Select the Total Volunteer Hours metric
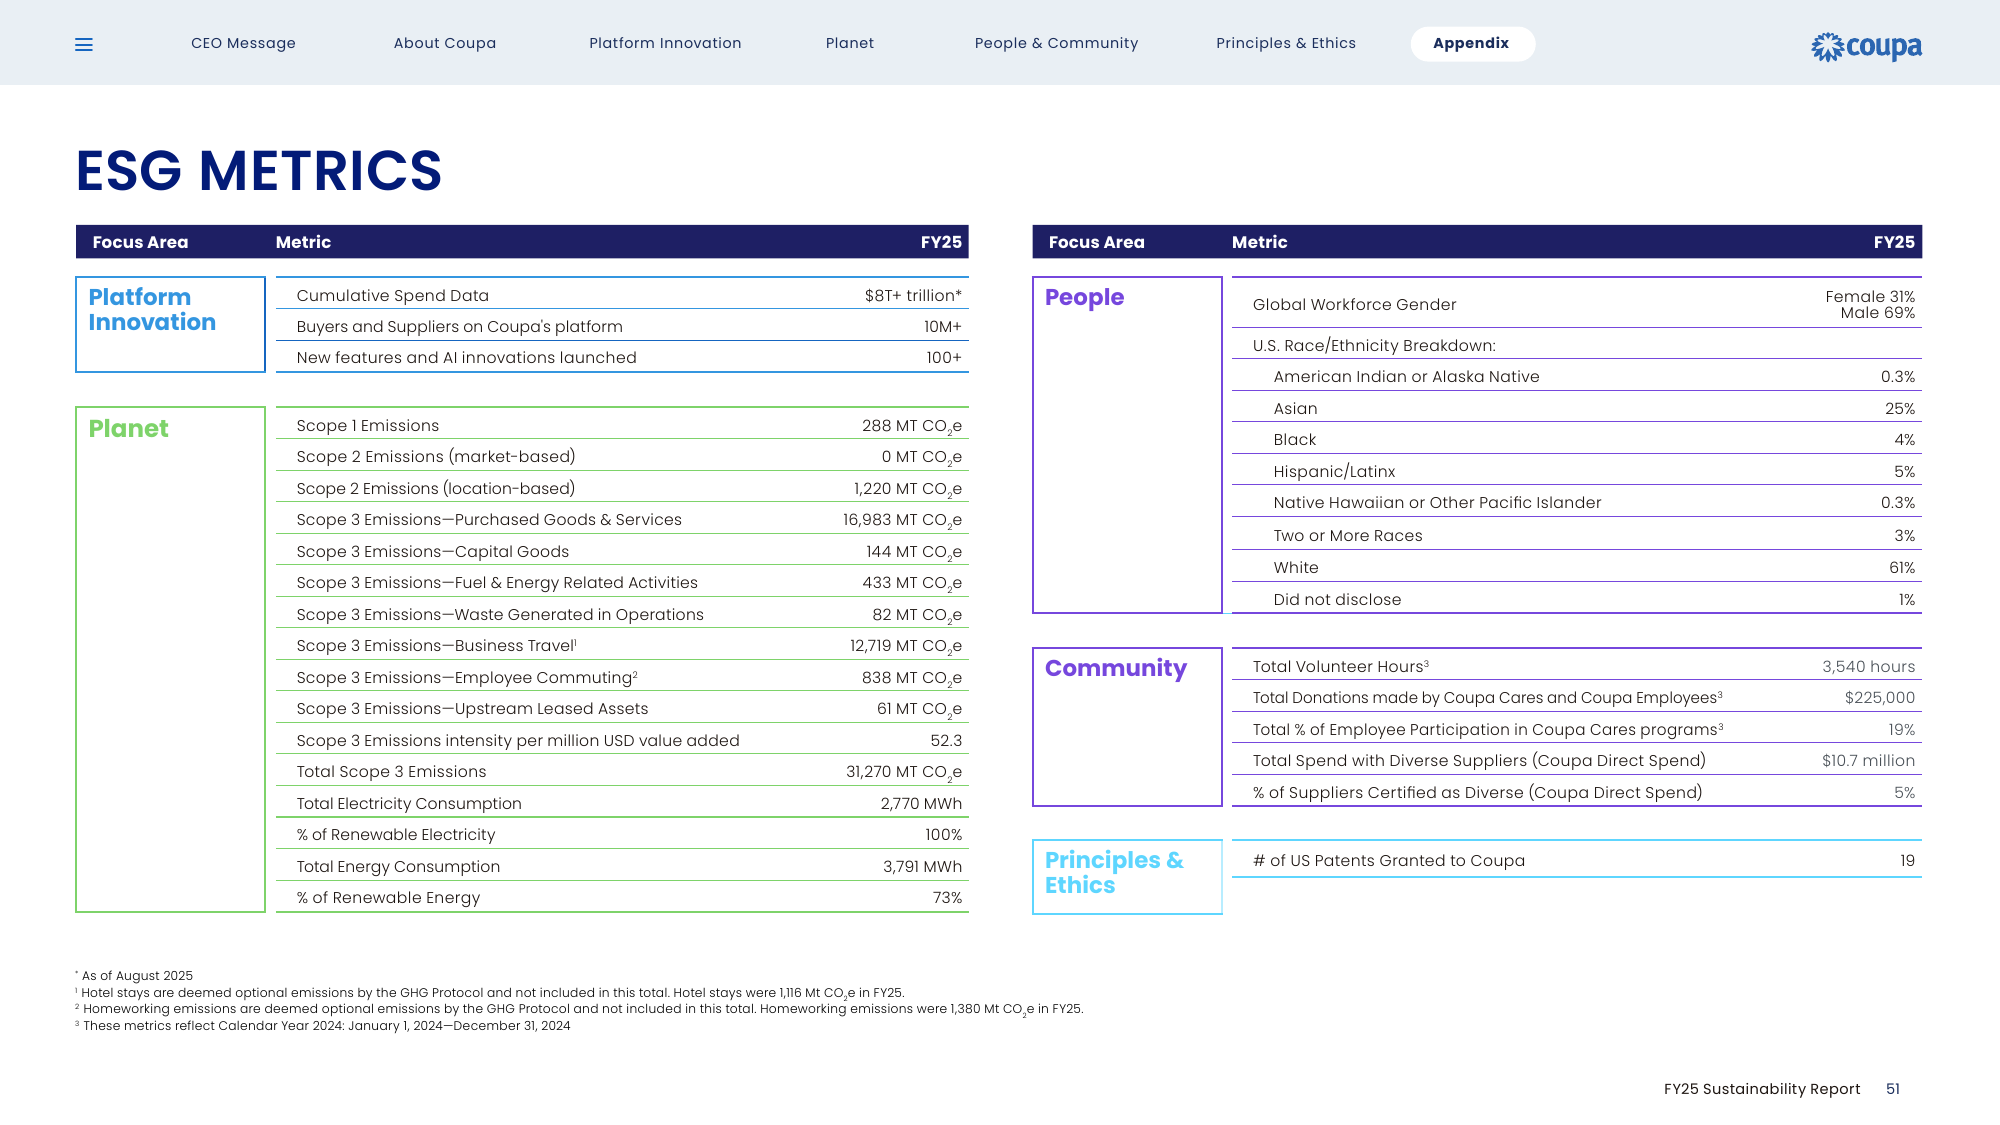The width and height of the screenshot is (2000, 1125). 1340,667
